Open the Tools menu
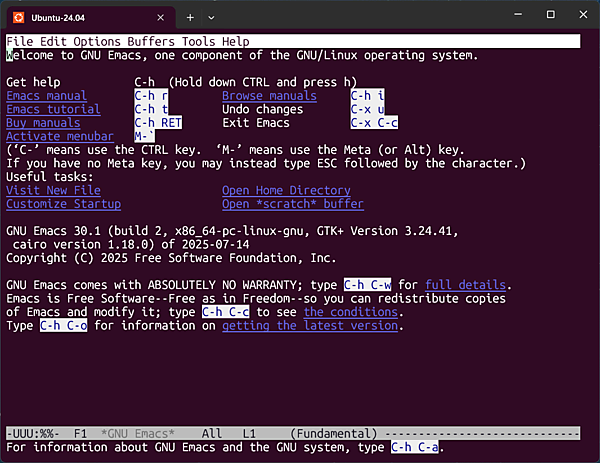The width and height of the screenshot is (600, 463). [199, 41]
